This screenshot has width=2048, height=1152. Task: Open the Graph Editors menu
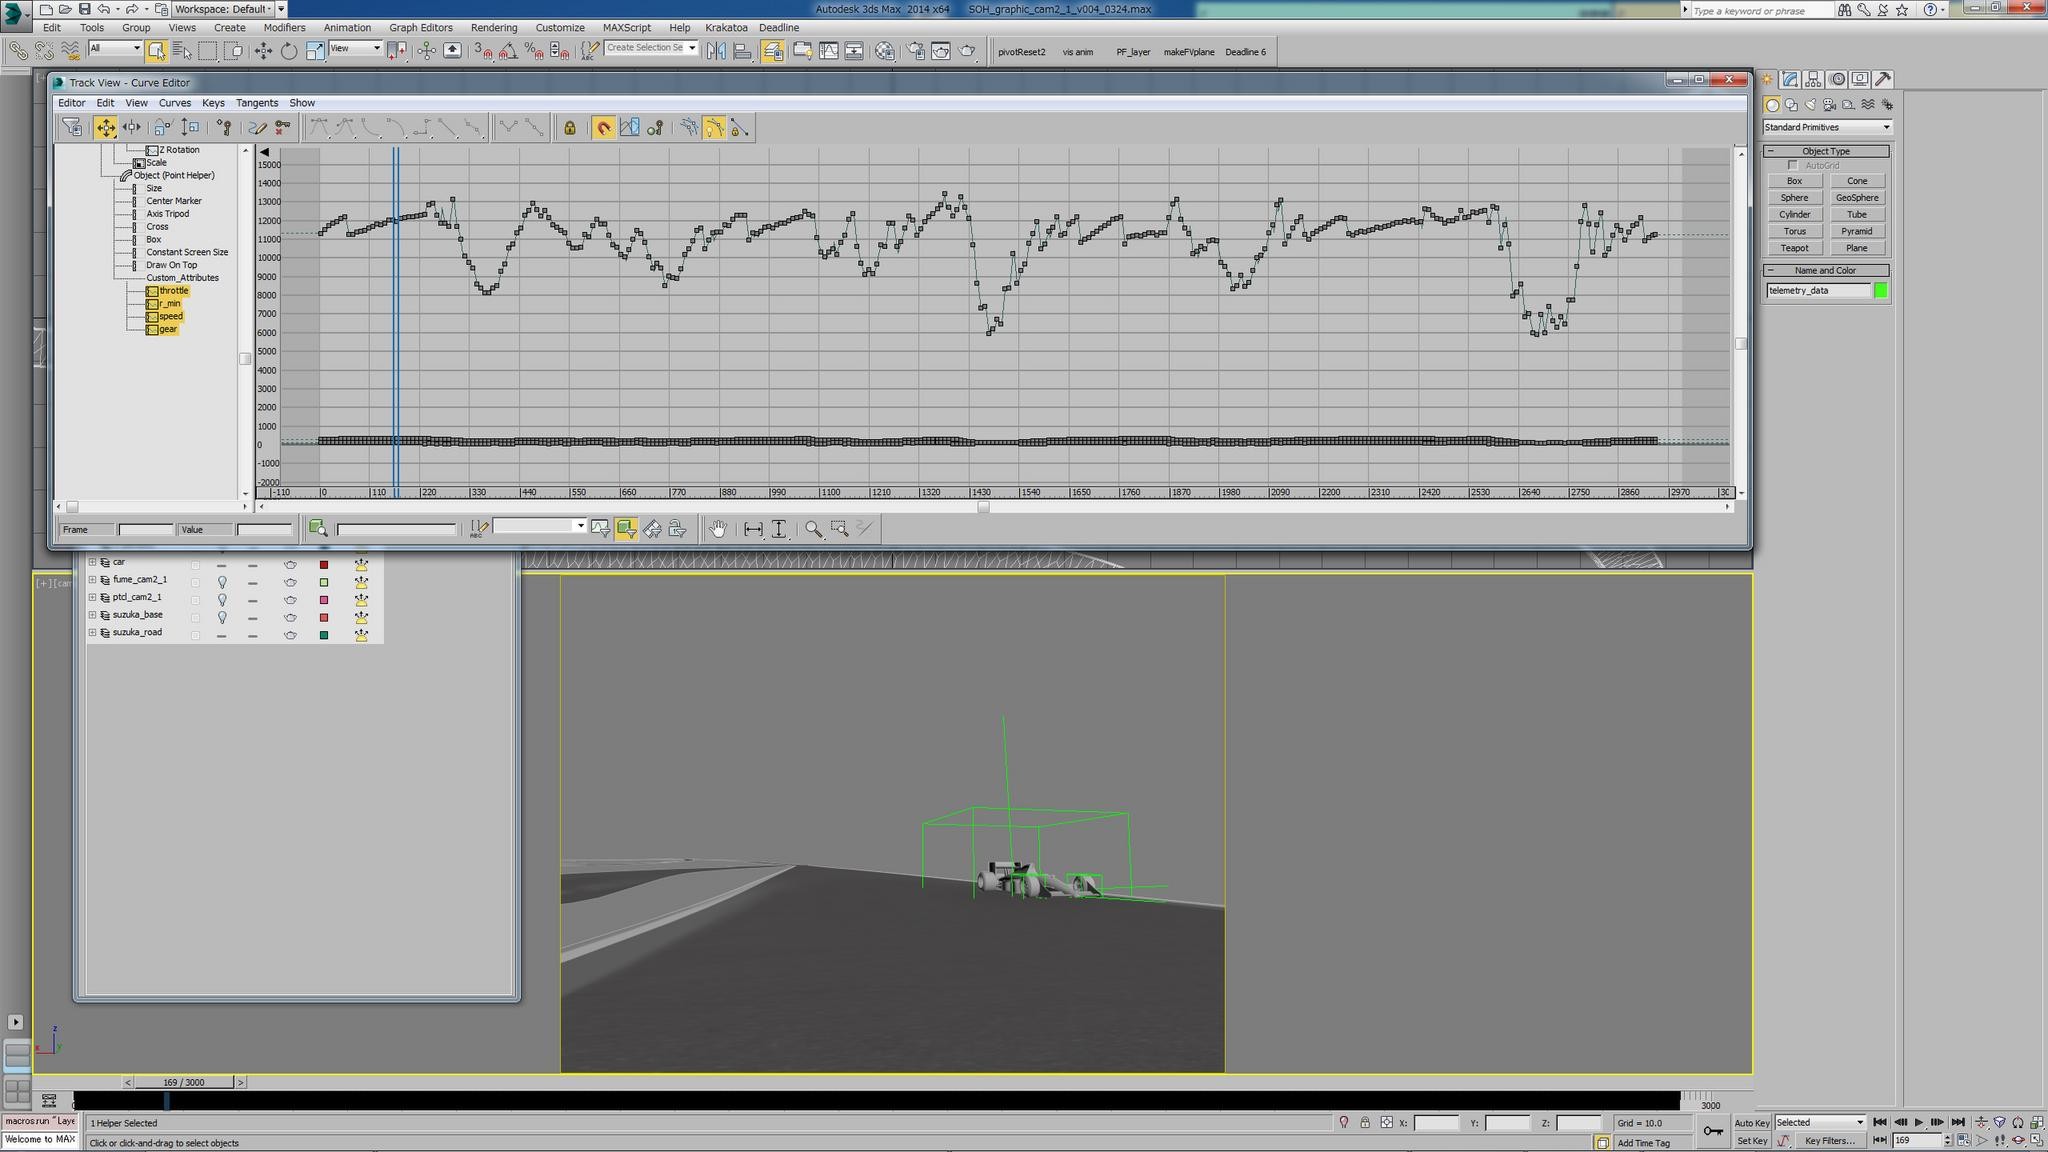(421, 28)
